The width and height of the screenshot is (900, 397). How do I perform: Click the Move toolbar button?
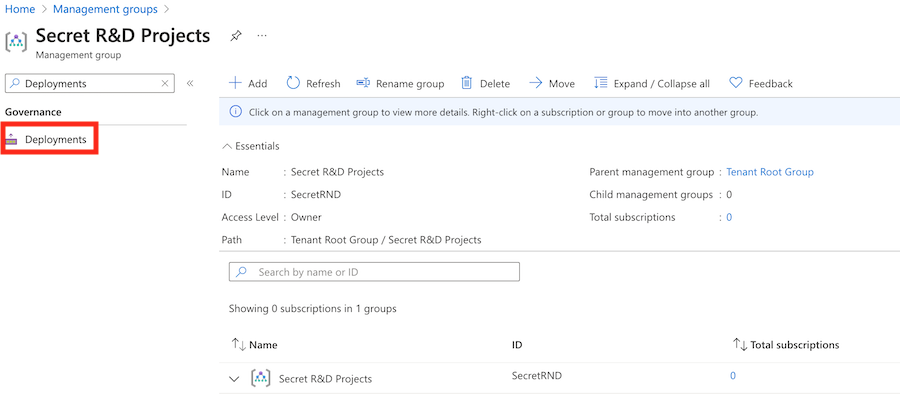552,83
